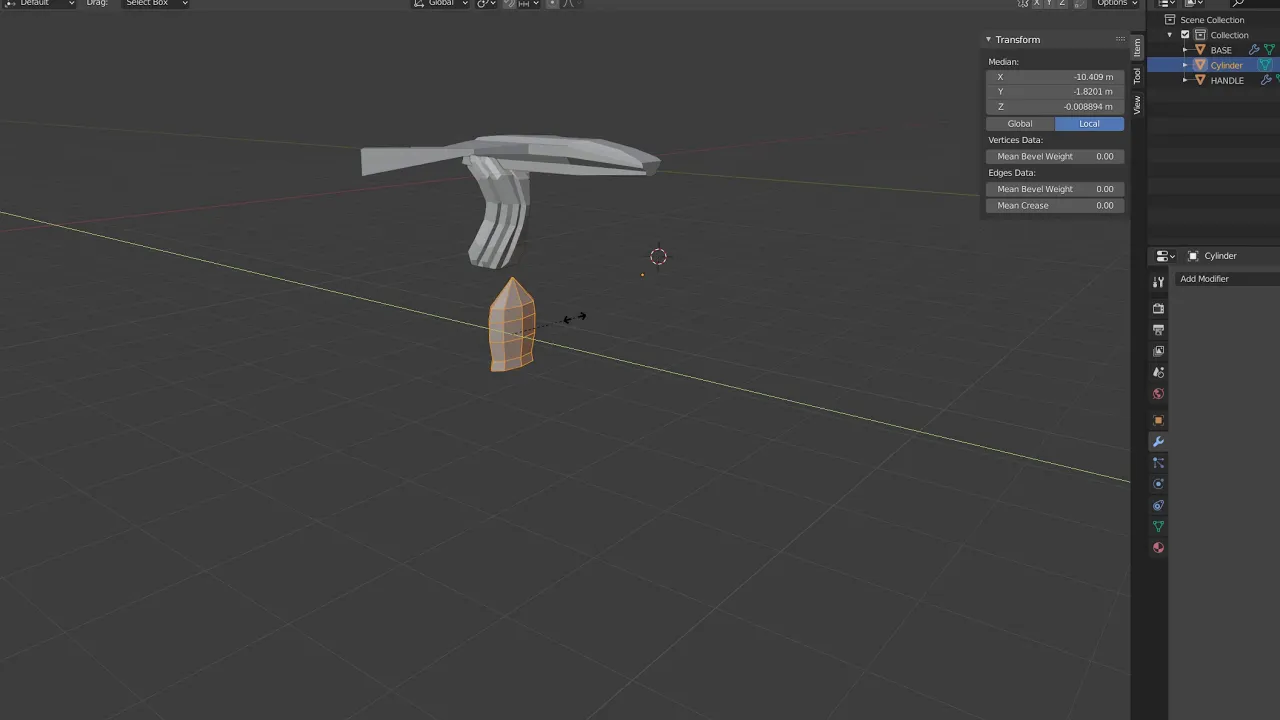Adjust edges Mean Bevel Weight slider
The width and height of the screenshot is (1280, 720).
click(1055, 189)
